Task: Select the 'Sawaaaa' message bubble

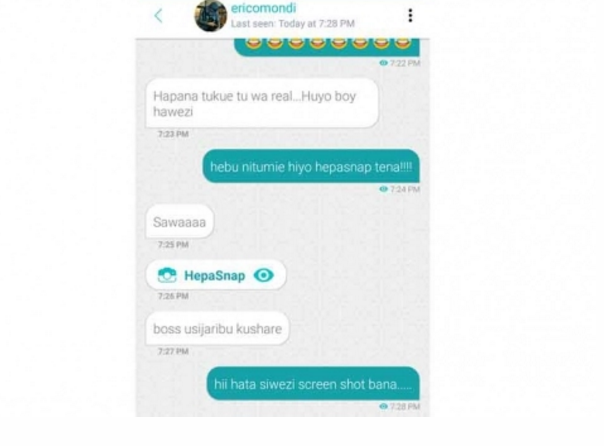Action: pyautogui.click(x=180, y=222)
